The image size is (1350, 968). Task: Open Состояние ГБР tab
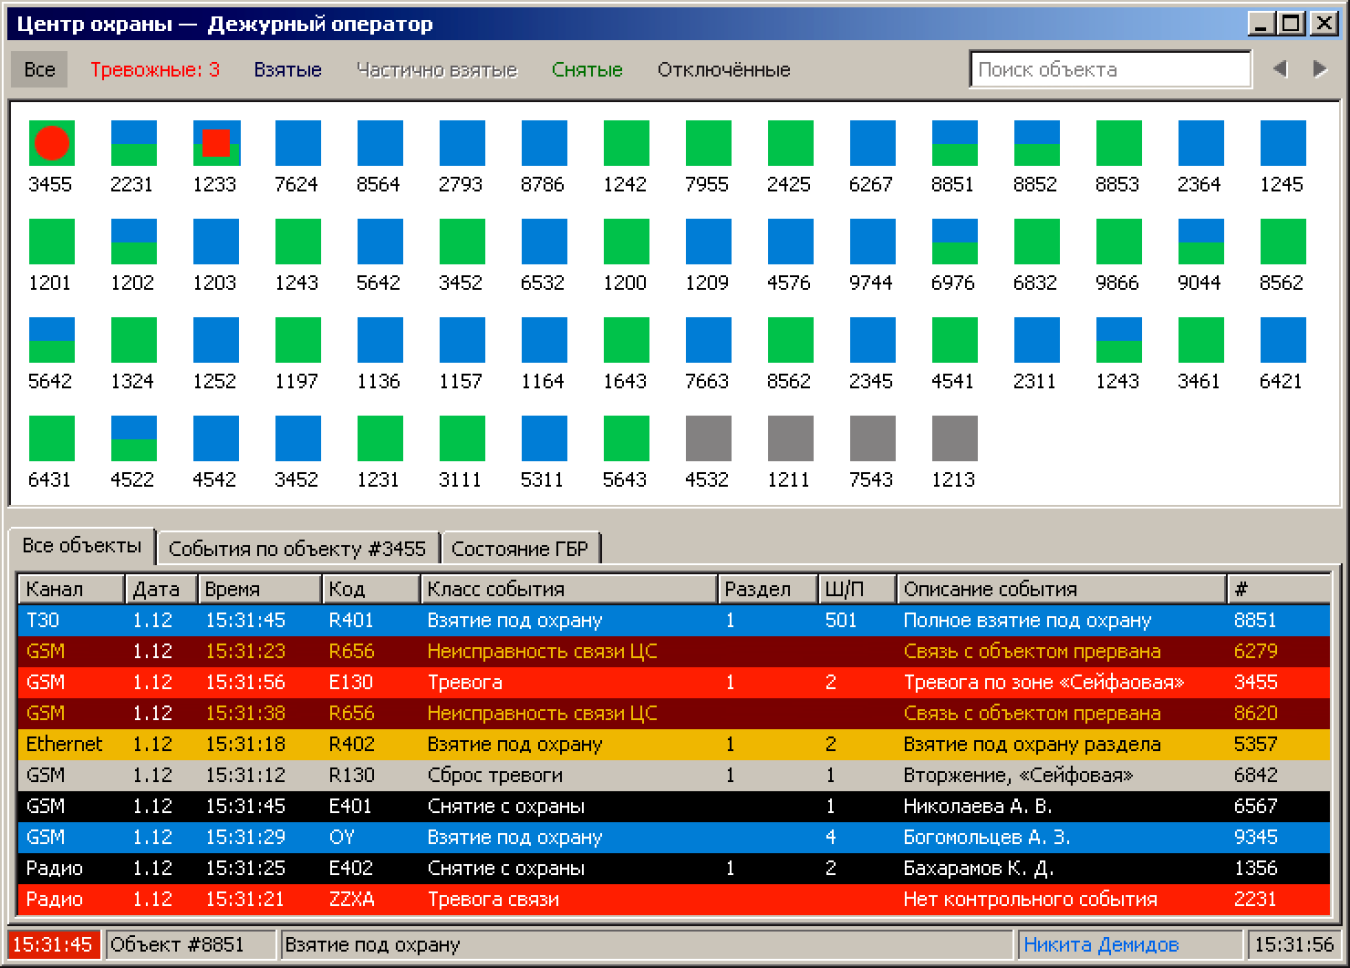(x=520, y=548)
